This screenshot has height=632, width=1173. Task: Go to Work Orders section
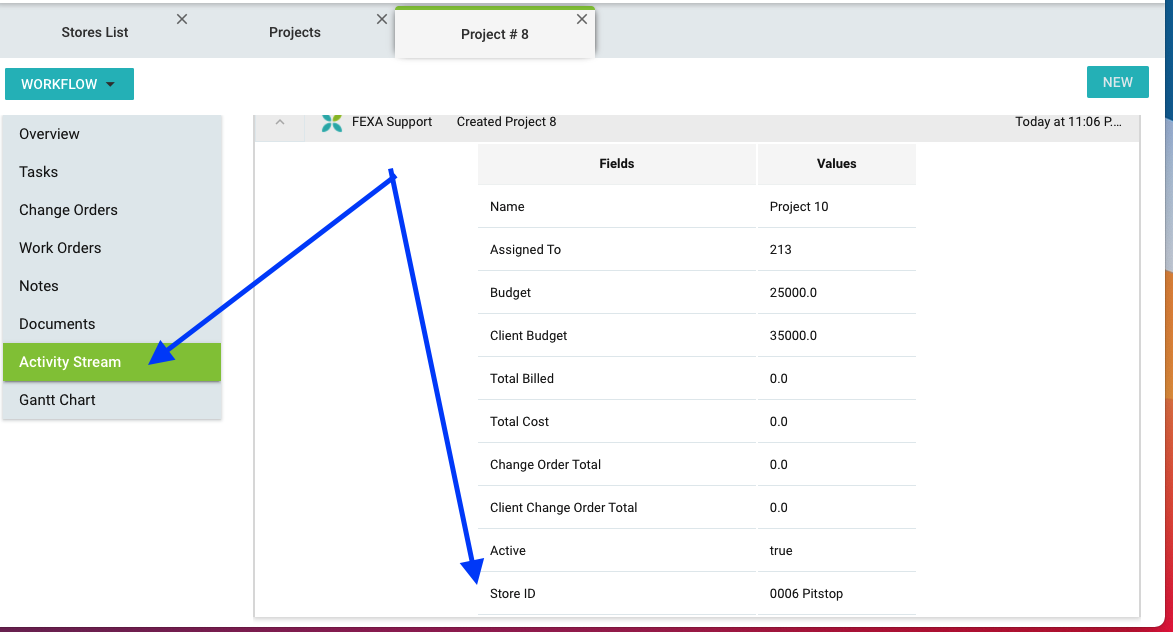coord(60,248)
